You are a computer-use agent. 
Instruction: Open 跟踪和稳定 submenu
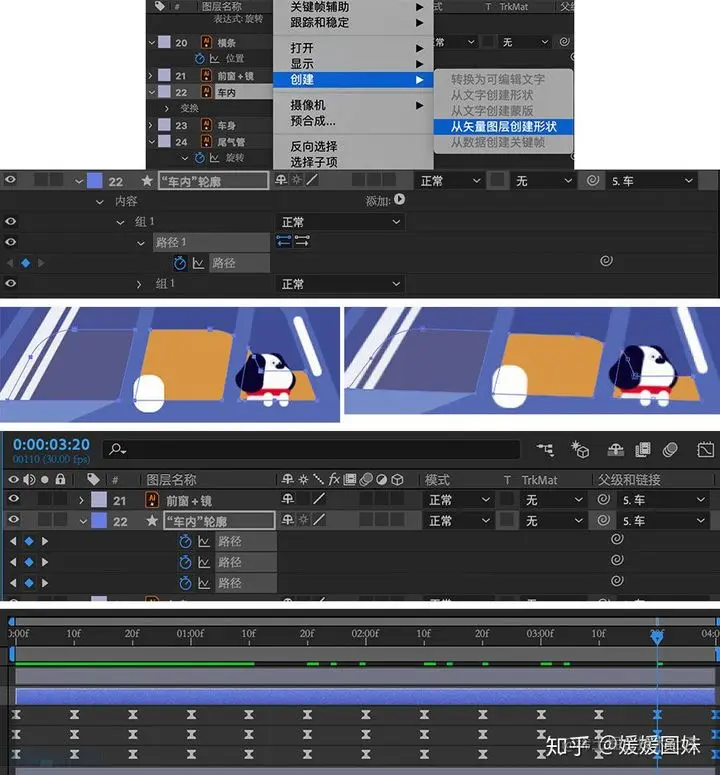click(x=355, y=23)
